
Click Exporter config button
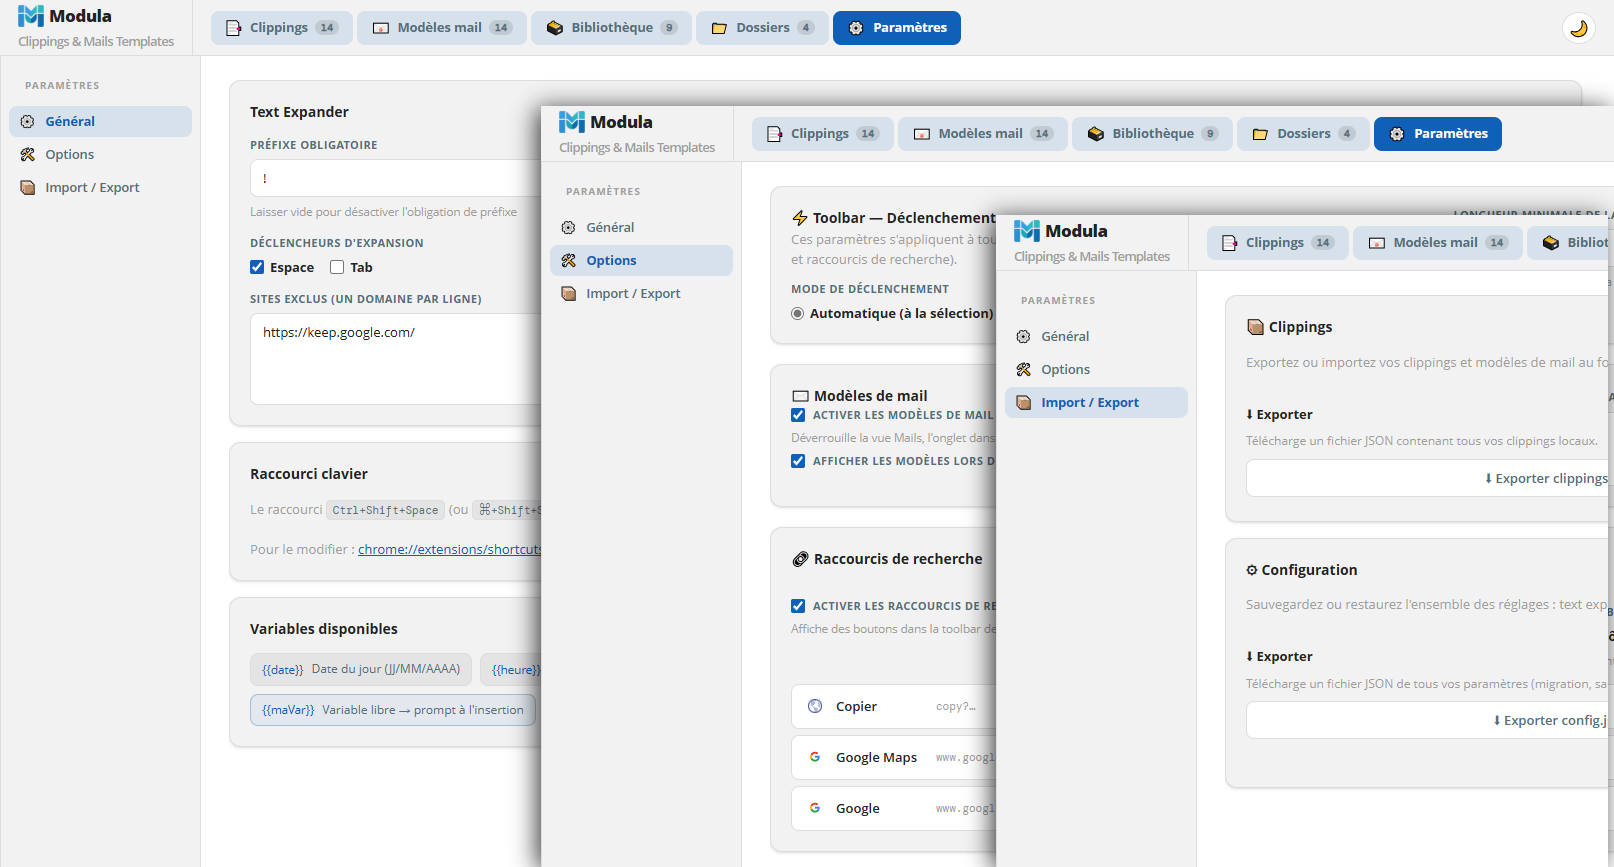(1429, 720)
